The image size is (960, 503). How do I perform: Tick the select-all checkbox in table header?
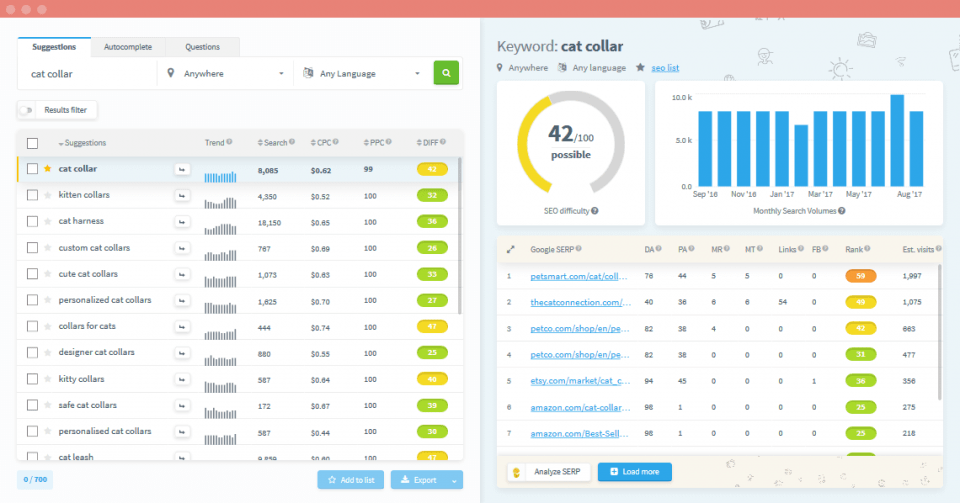click(x=32, y=143)
